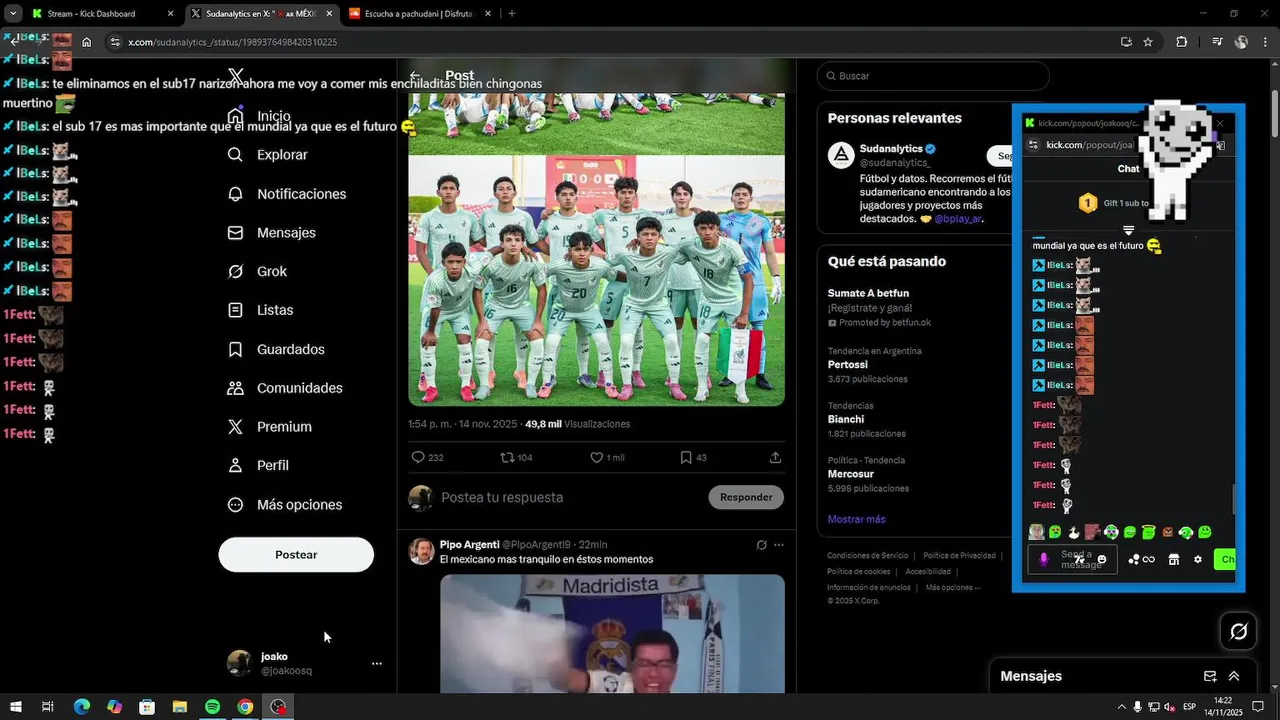Click the Buscar search box
Image resolution: width=1280 pixels, height=720 pixels.
coord(933,76)
